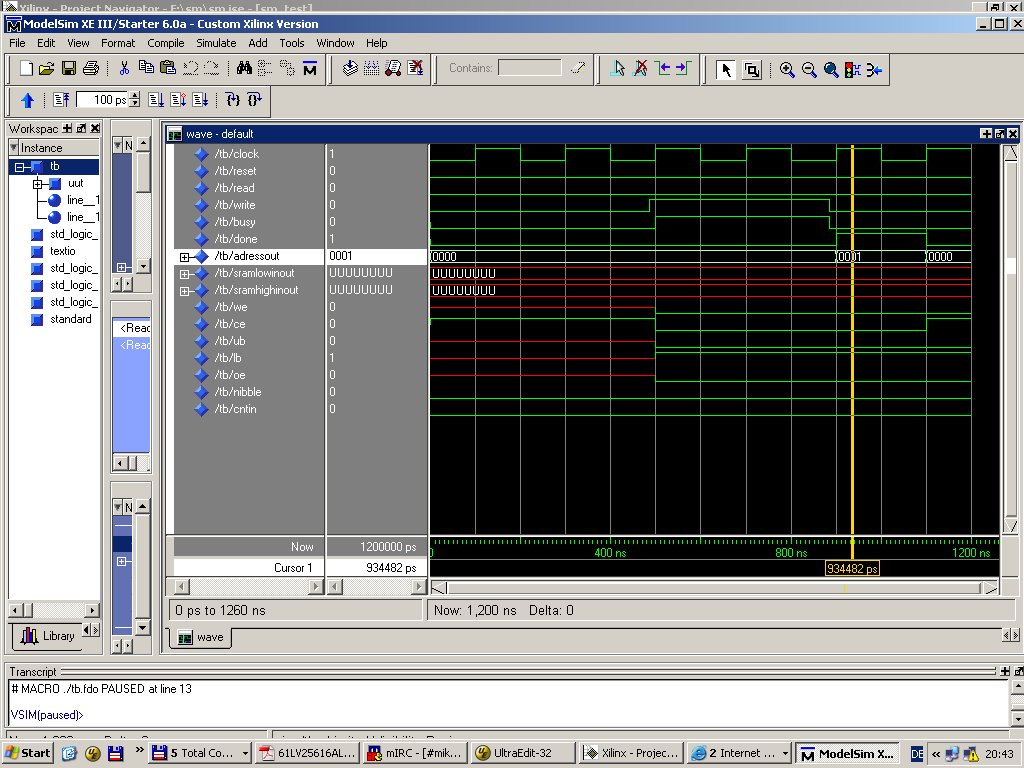
Task: Zoom full with dark magnifier icon
Action: point(831,69)
